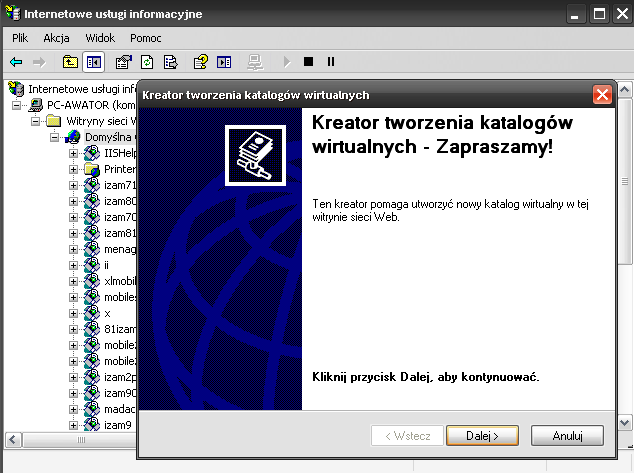
Task: Select the 81izam virtual directory
Action: pyautogui.click(x=120, y=329)
